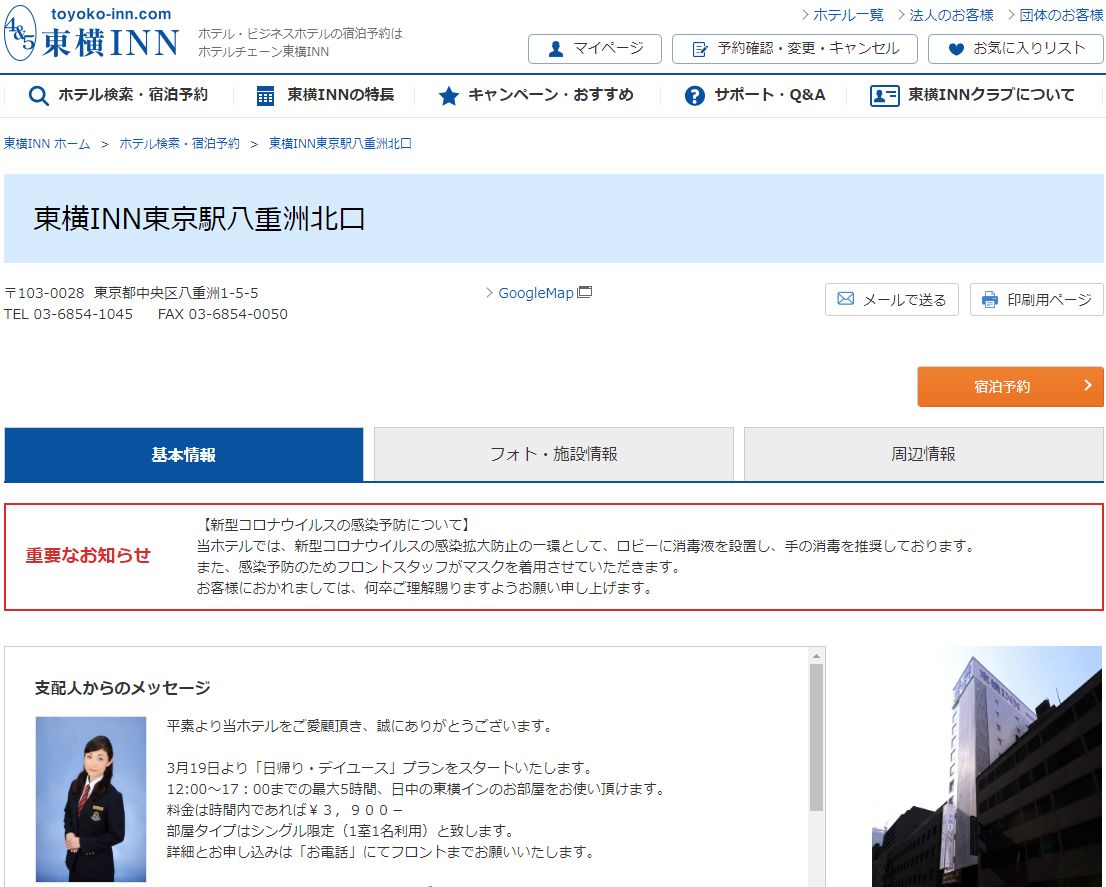Click the toyoko-inn.com site text
1106x887 pixels.
(111, 14)
